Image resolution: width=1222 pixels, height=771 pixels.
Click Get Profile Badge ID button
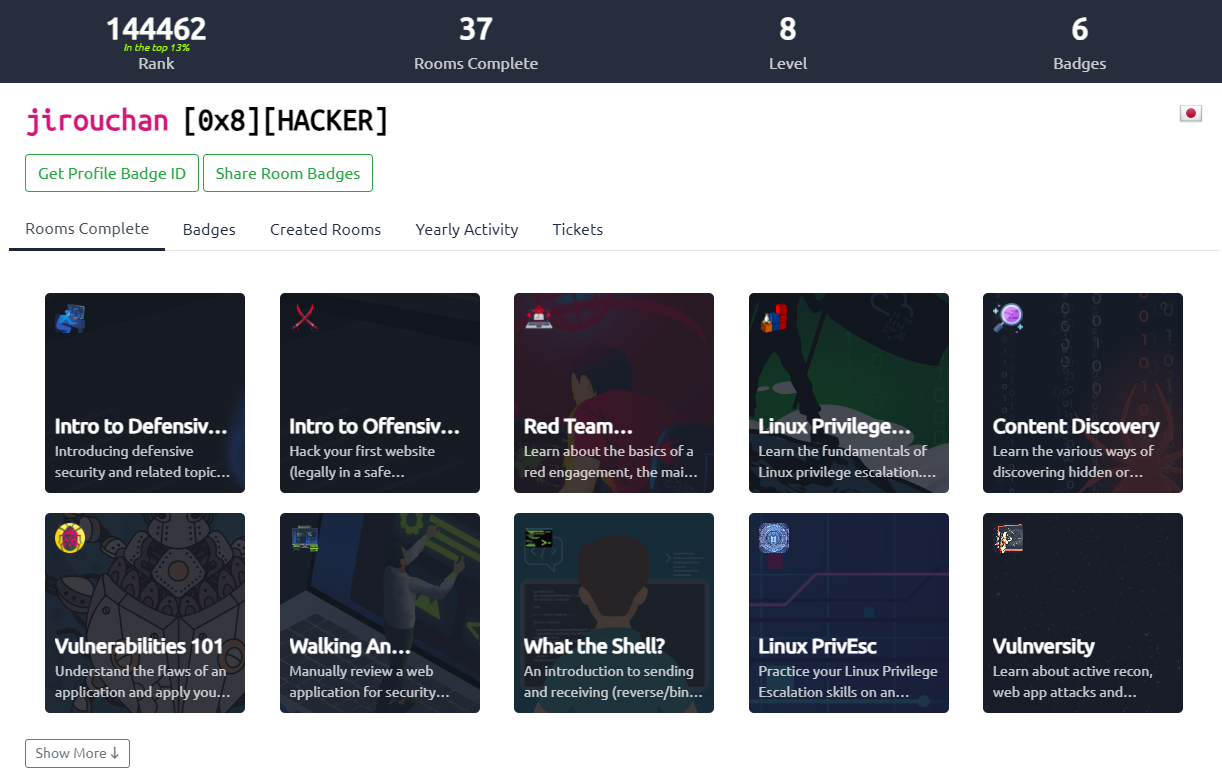(x=112, y=173)
